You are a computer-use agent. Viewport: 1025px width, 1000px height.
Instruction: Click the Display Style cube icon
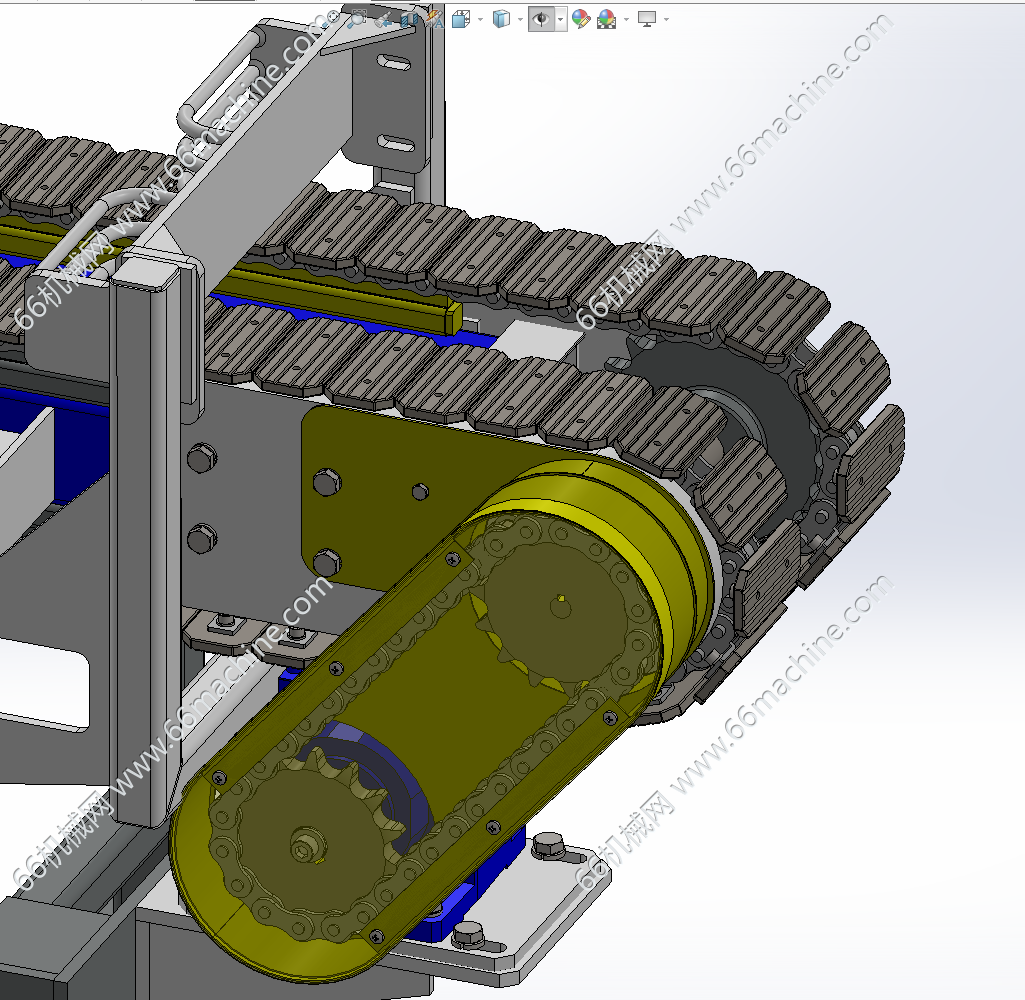coord(502,19)
